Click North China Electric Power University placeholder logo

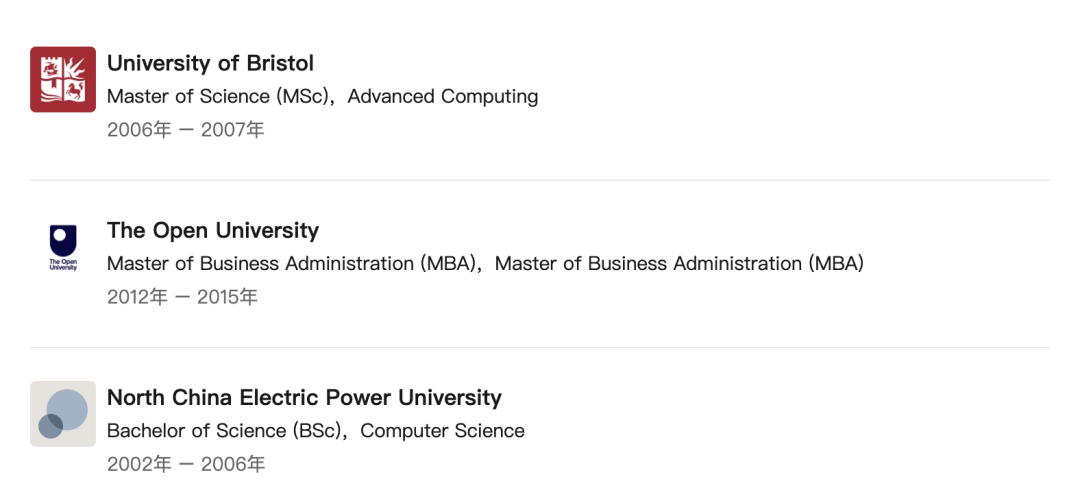click(x=63, y=413)
